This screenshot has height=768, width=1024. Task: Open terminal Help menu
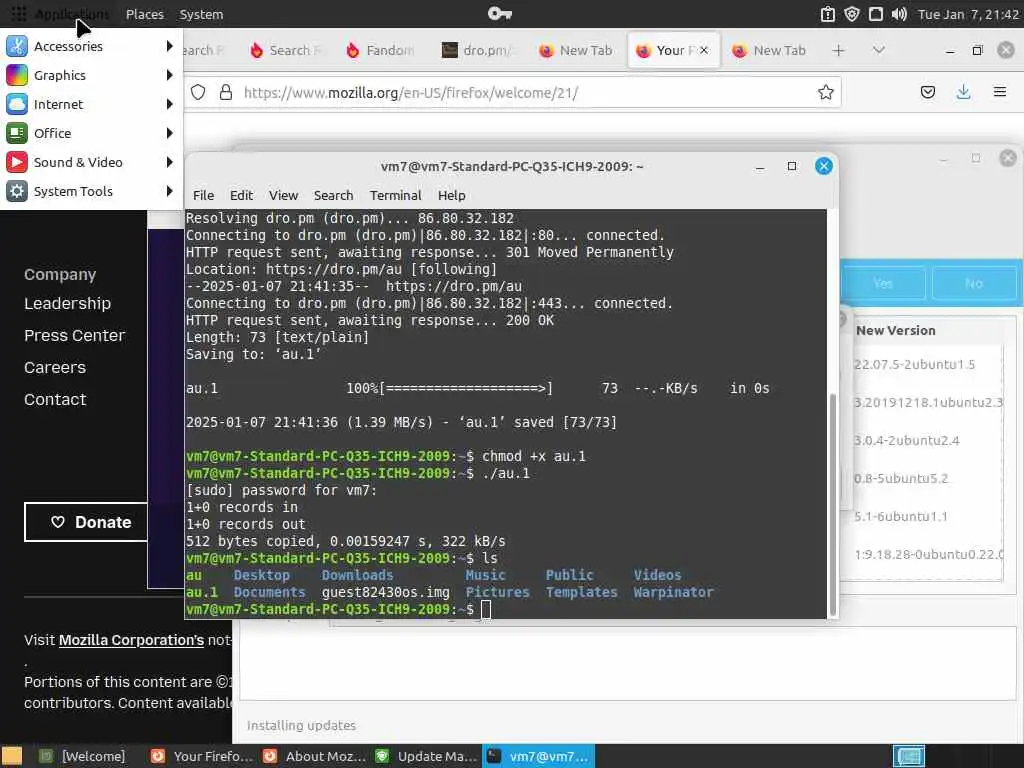(451, 195)
